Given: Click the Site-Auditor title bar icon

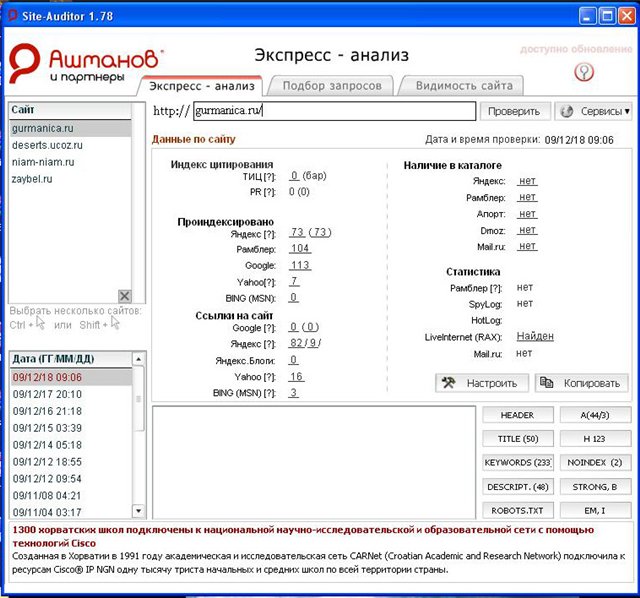Looking at the screenshot, I should tap(11, 14).
